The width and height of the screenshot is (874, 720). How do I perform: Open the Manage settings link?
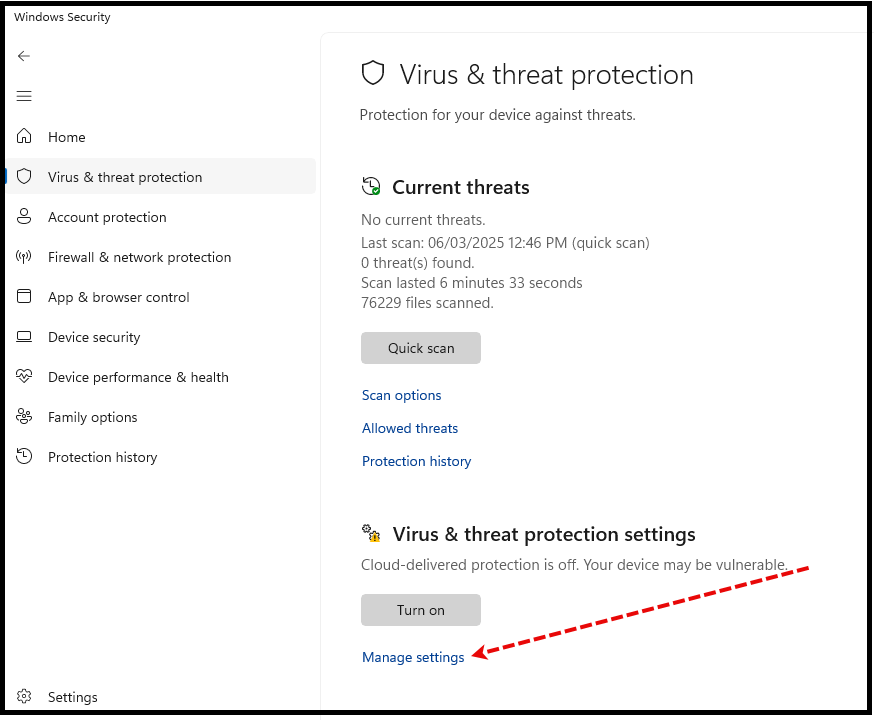[413, 658]
